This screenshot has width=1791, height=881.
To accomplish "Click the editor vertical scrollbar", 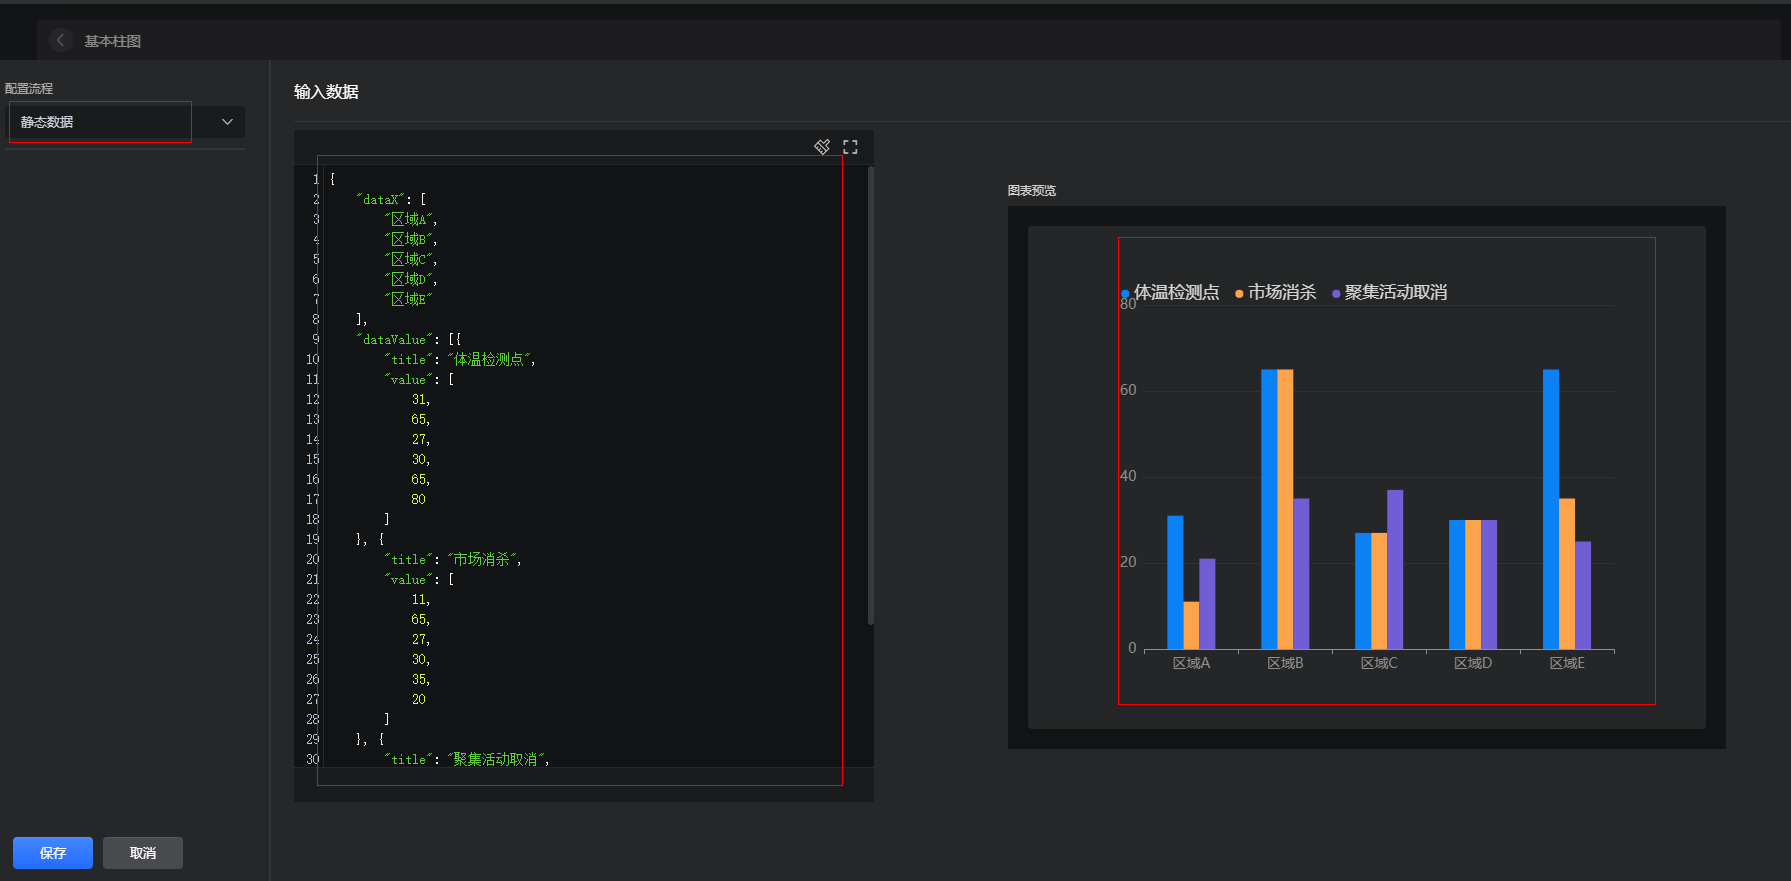I will click(871, 396).
